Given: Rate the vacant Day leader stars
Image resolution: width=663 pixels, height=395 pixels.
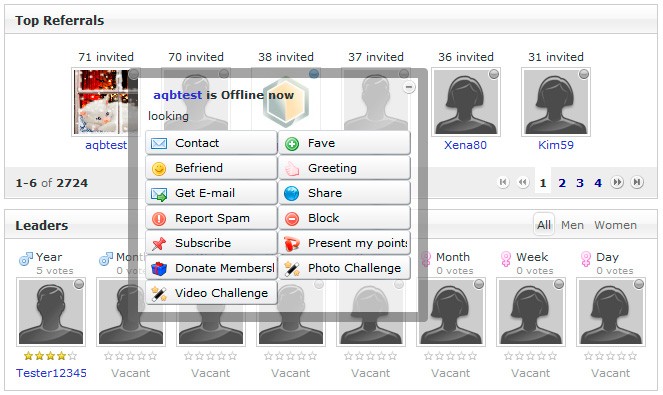Looking at the screenshot, I should [x=611, y=356].
